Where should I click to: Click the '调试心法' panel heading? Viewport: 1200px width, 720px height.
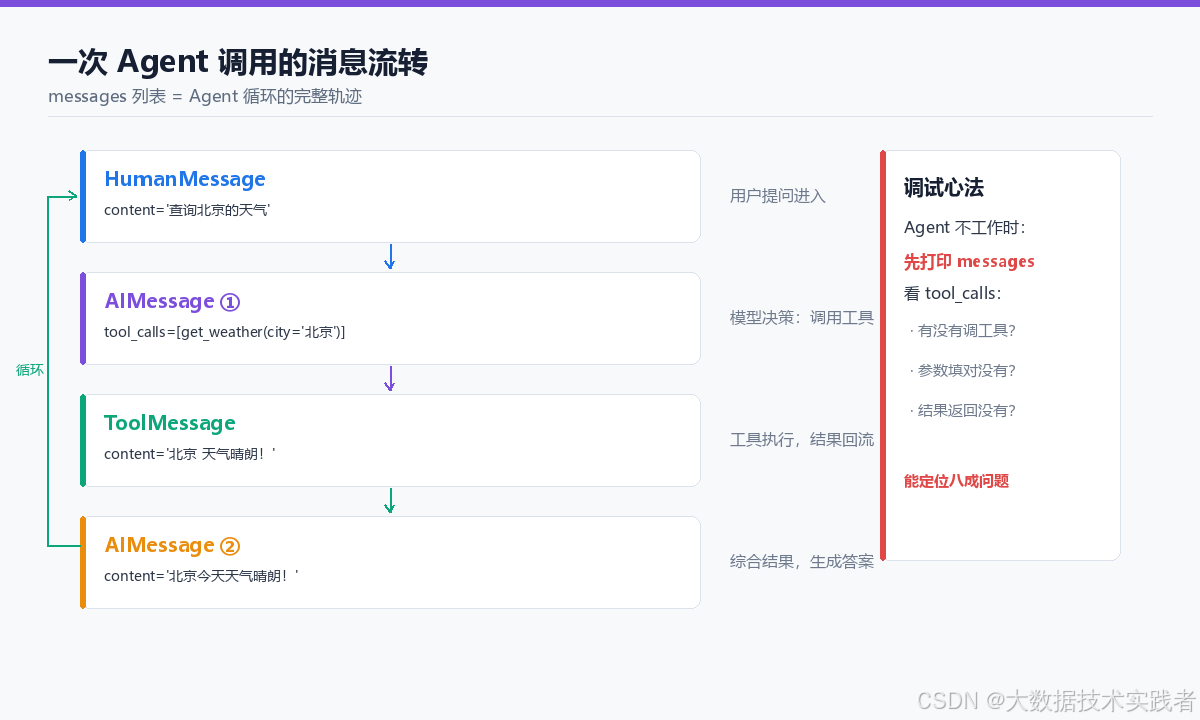click(x=944, y=188)
